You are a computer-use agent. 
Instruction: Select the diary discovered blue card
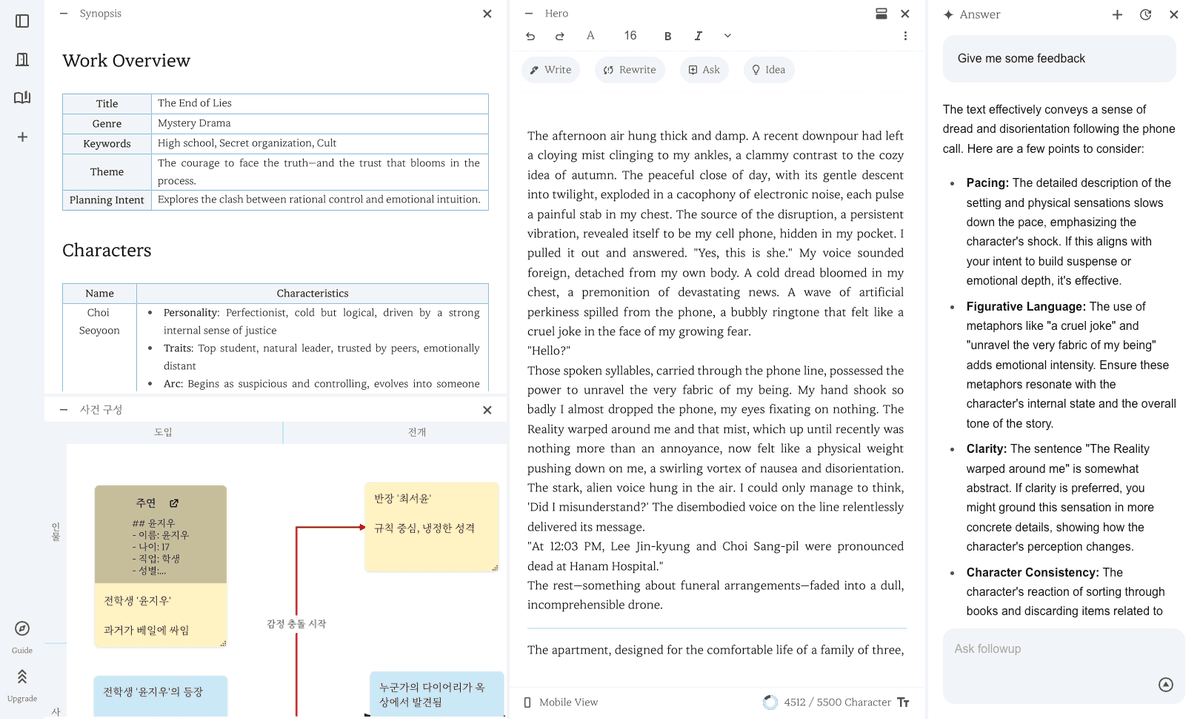tap(436, 694)
